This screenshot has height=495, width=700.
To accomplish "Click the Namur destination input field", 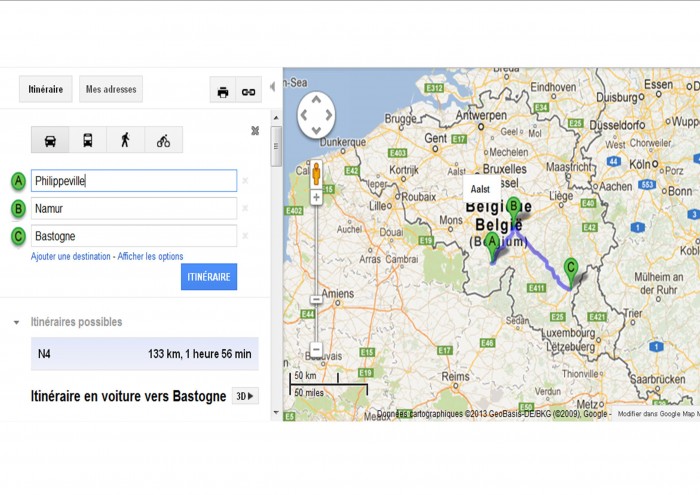I will click(x=134, y=208).
